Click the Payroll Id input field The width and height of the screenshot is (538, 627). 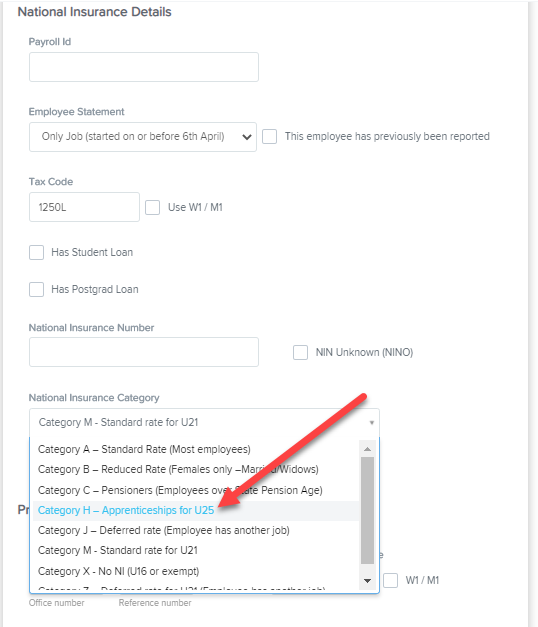click(144, 67)
